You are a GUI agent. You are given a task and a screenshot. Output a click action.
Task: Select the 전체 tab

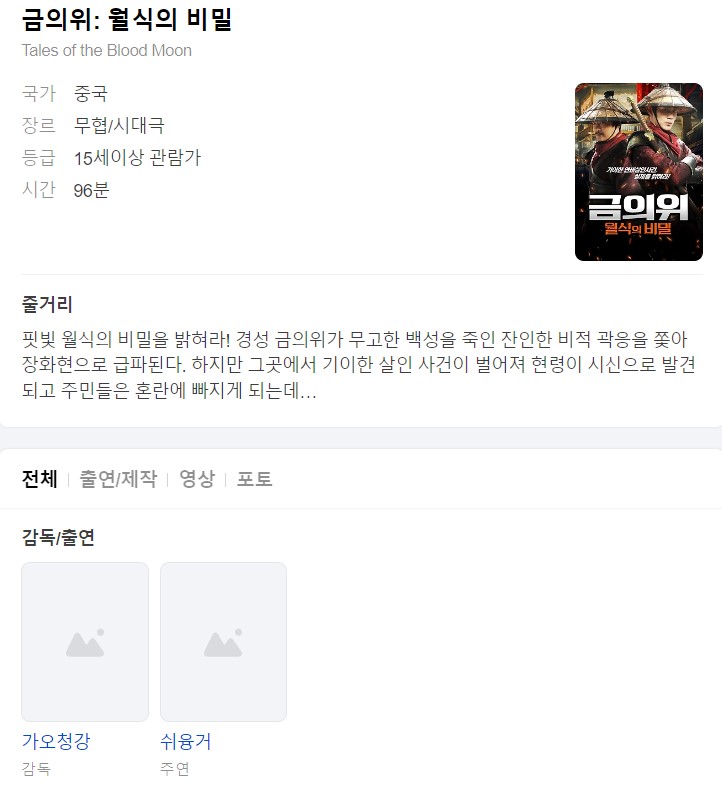(x=39, y=479)
